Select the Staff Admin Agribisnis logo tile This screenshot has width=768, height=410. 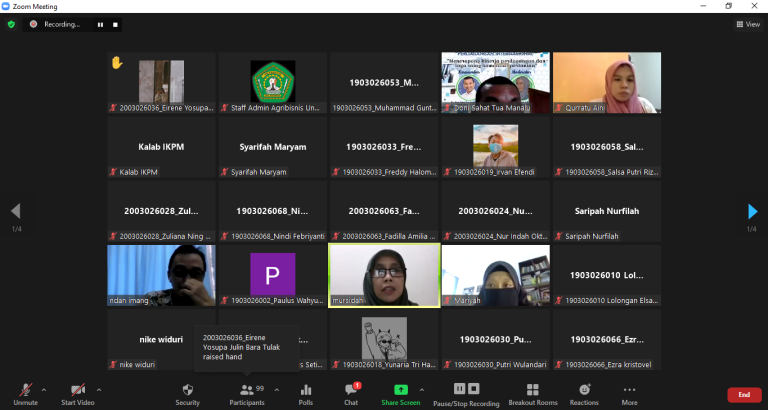click(273, 83)
